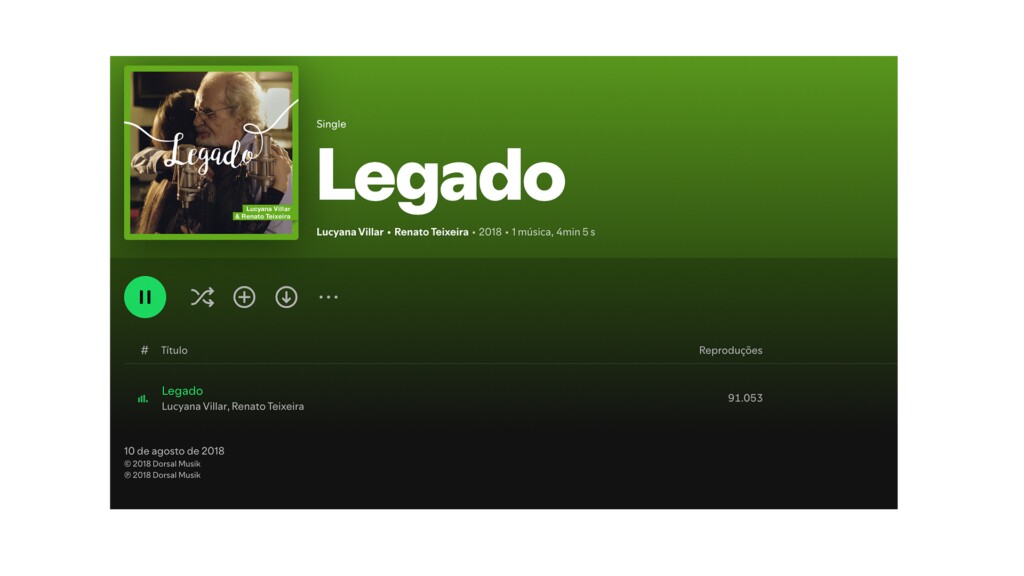The height and width of the screenshot is (576, 1024).
Task: Click the Legado album cover art
Action: coord(212,152)
